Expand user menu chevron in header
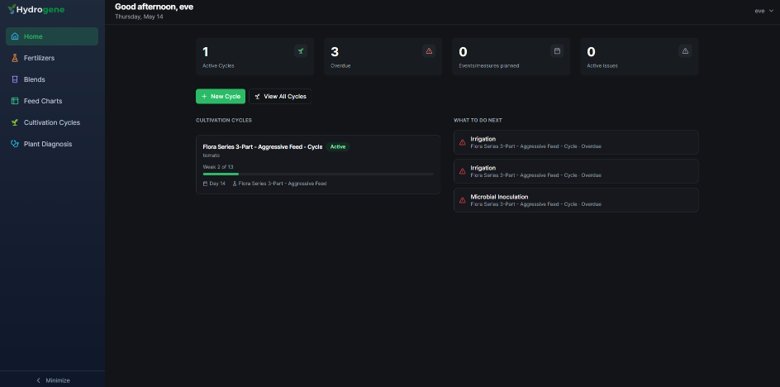Viewport: 780px width, 387px height. [x=772, y=11]
